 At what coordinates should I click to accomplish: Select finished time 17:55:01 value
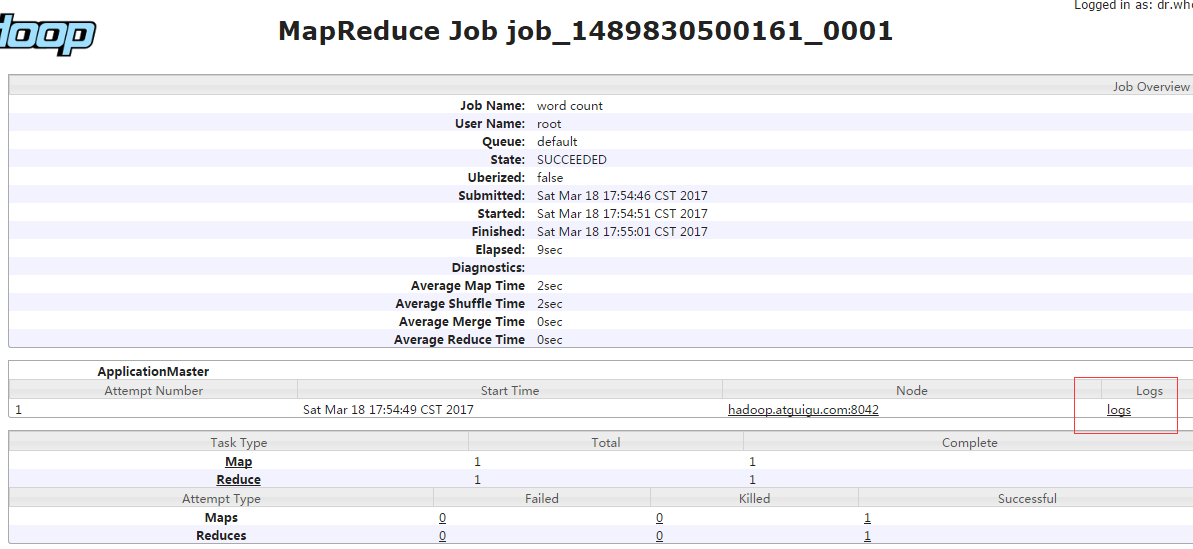point(622,232)
